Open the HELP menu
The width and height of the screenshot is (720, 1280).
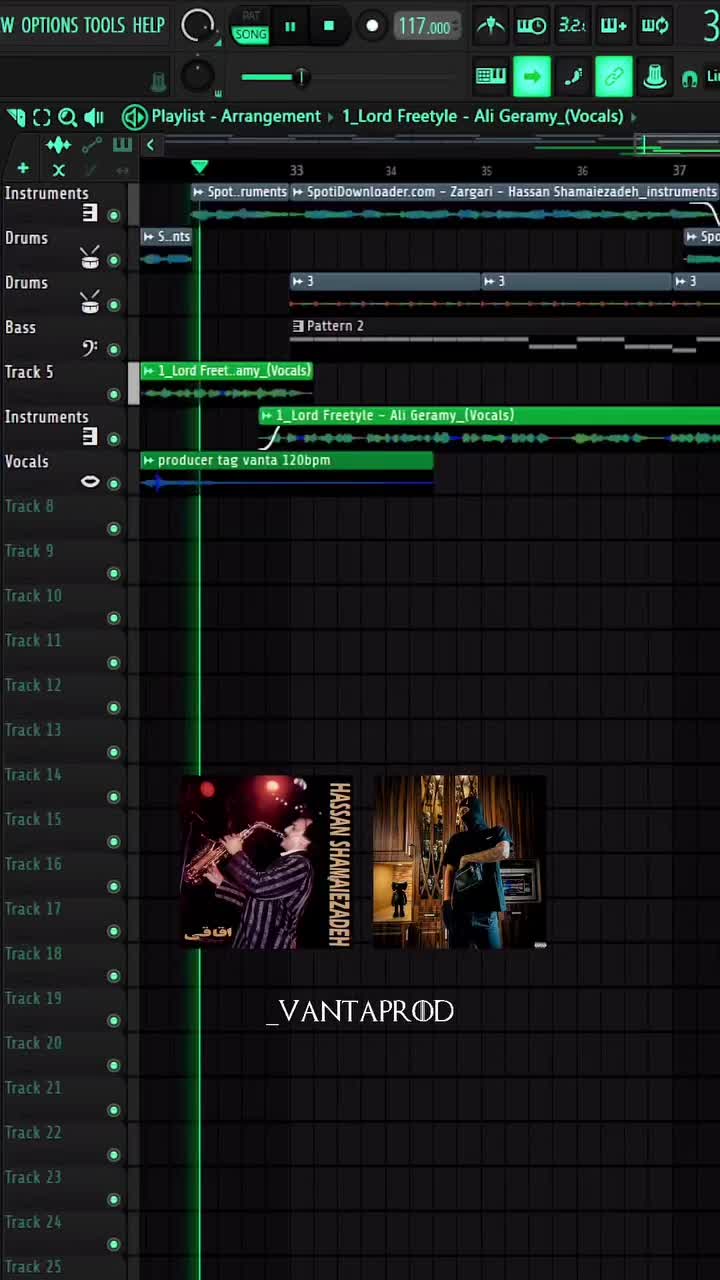(x=148, y=25)
